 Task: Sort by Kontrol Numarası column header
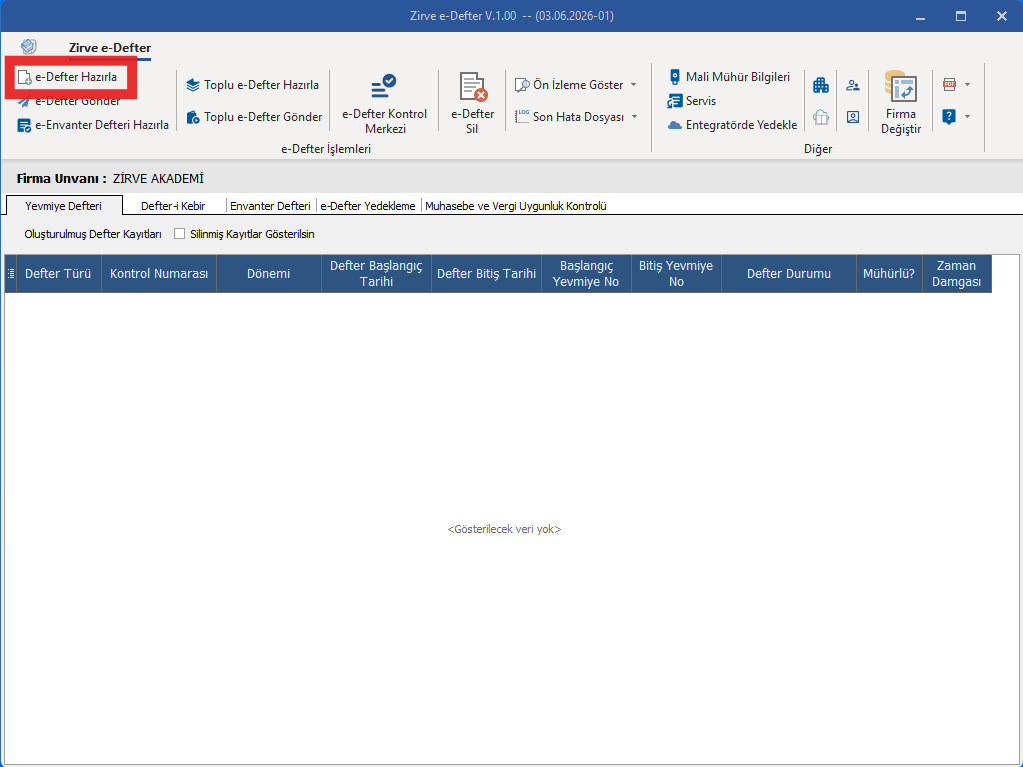[x=159, y=274]
